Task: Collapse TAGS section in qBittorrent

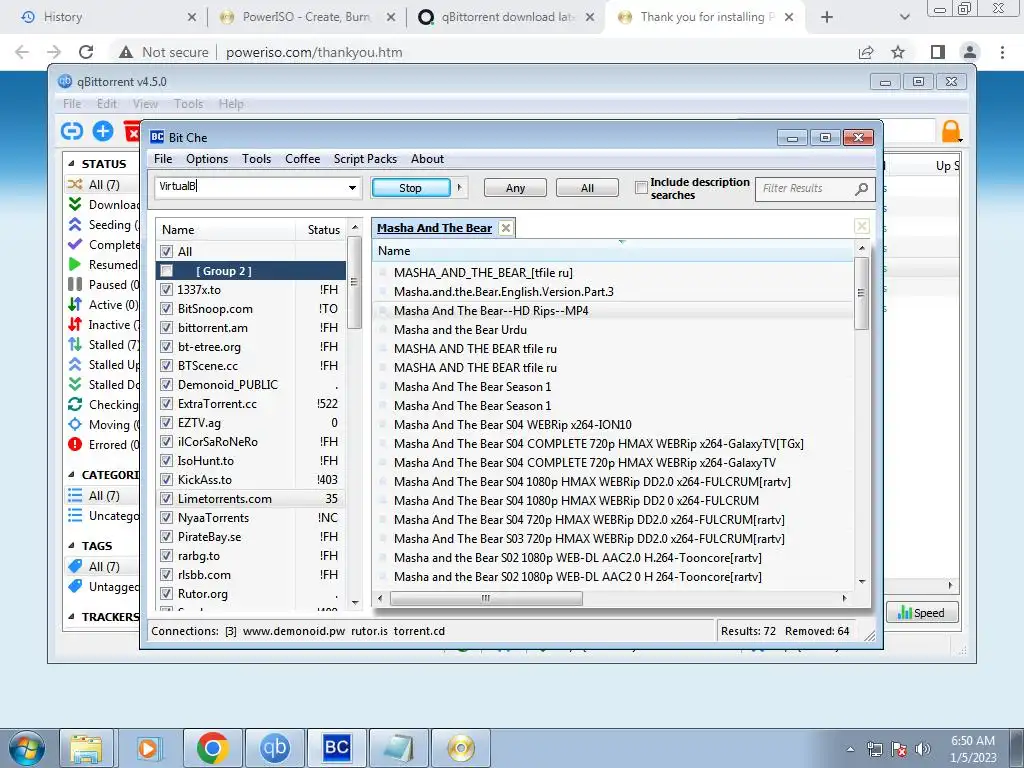Action: (x=72, y=545)
